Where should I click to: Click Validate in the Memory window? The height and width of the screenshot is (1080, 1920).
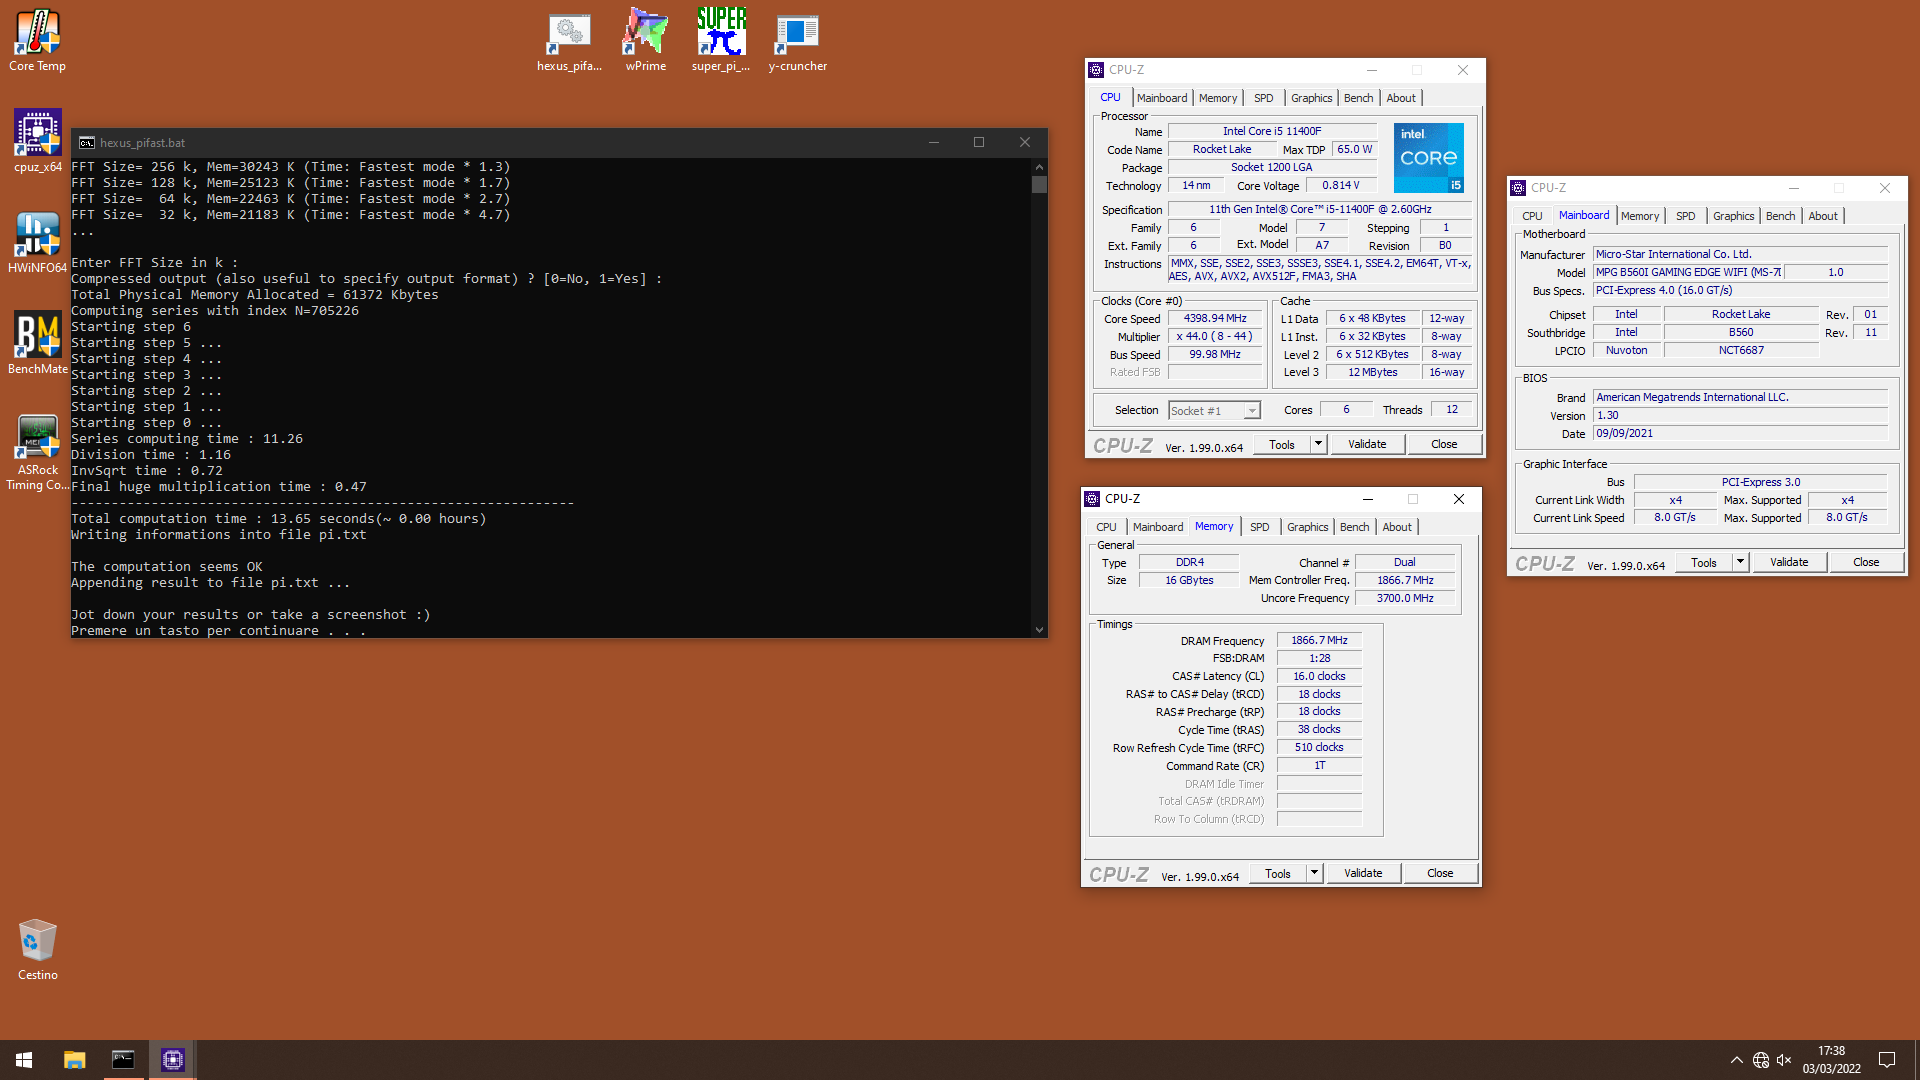(x=1363, y=873)
